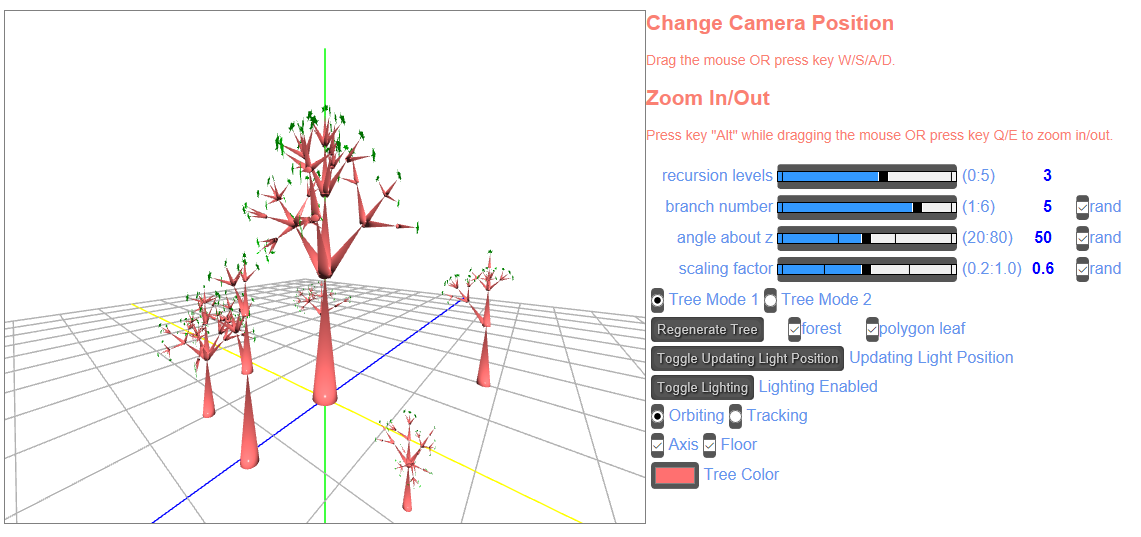
Task: Toggle rand checkbox for branch number
Action: coord(1083,207)
